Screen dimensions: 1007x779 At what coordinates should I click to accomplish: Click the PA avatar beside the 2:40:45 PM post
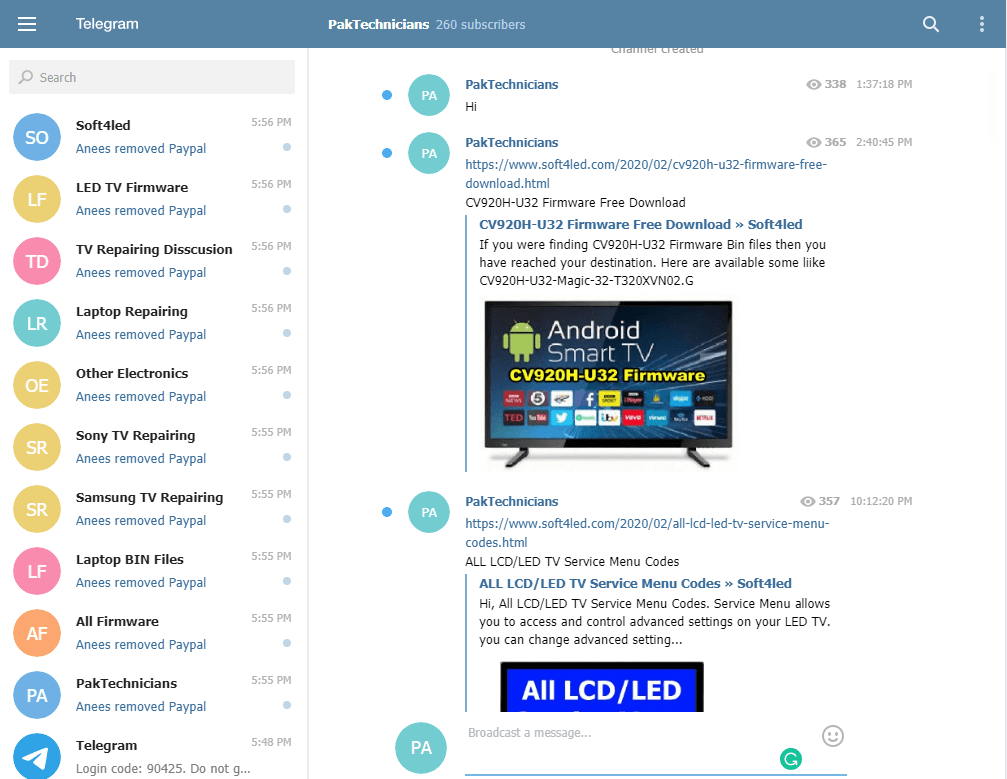coord(429,153)
